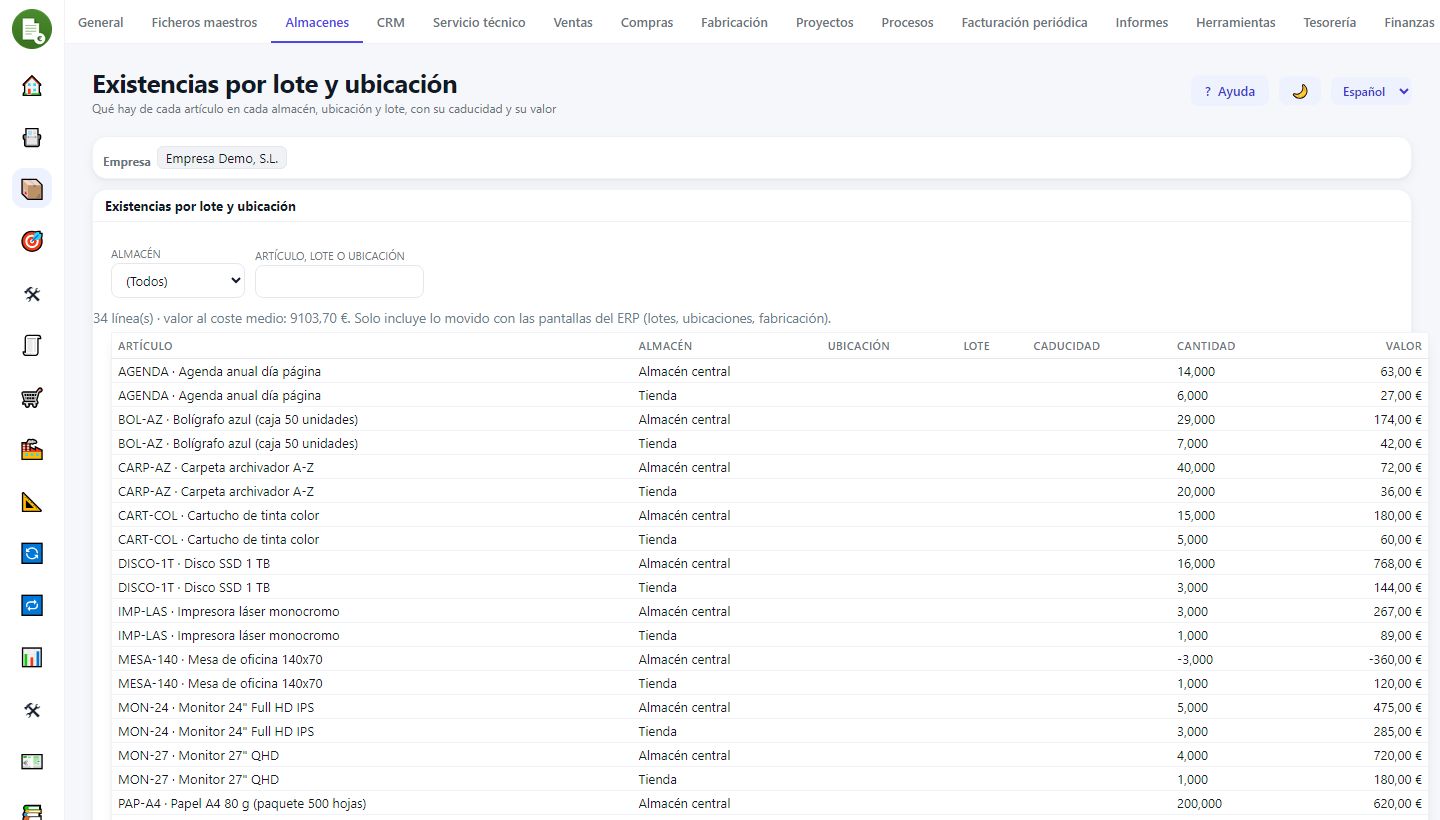Open the Fabricación menu
Viewport: 1440px width, 820px height.
tap(735, 22)
